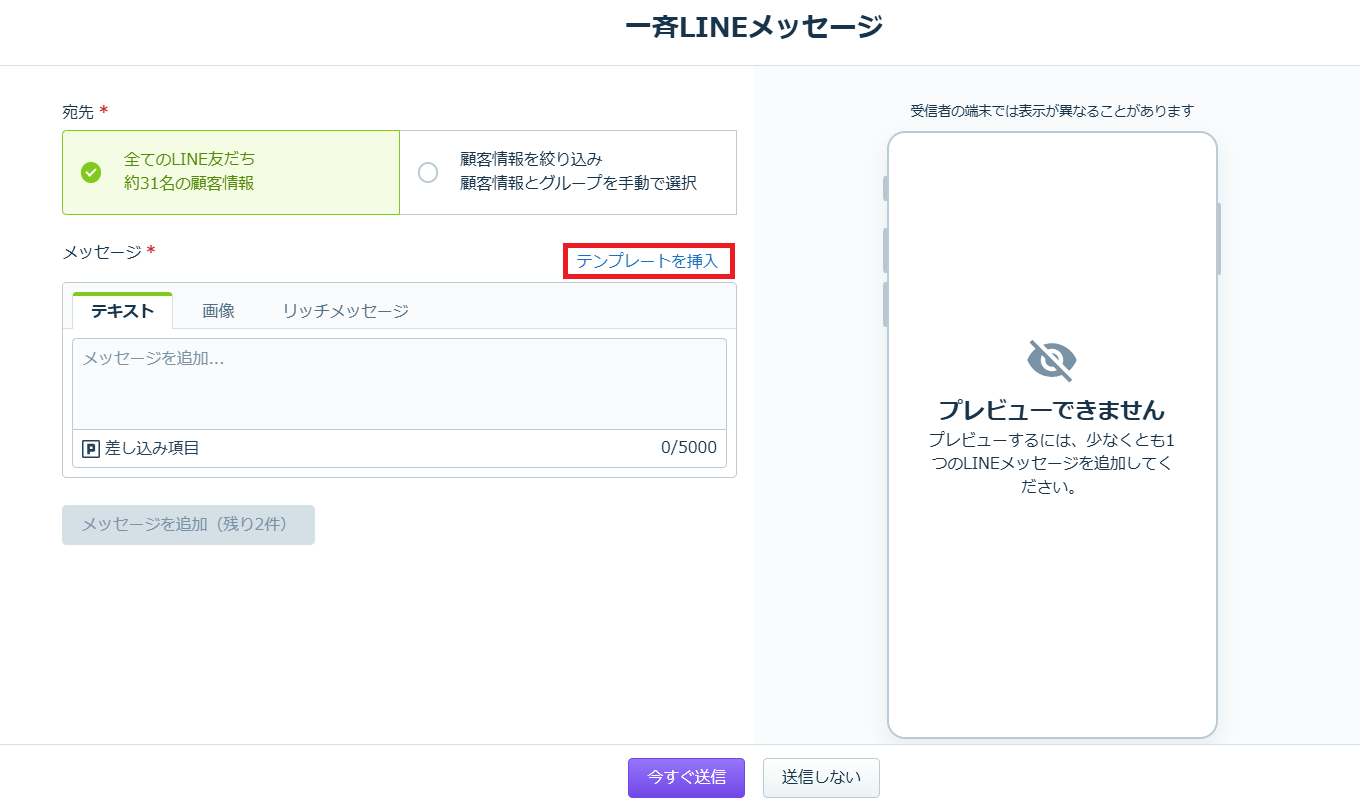Open the リッチメッセージ tab
The width and height of the screenshot is (1360, 799).
(345, 311)
